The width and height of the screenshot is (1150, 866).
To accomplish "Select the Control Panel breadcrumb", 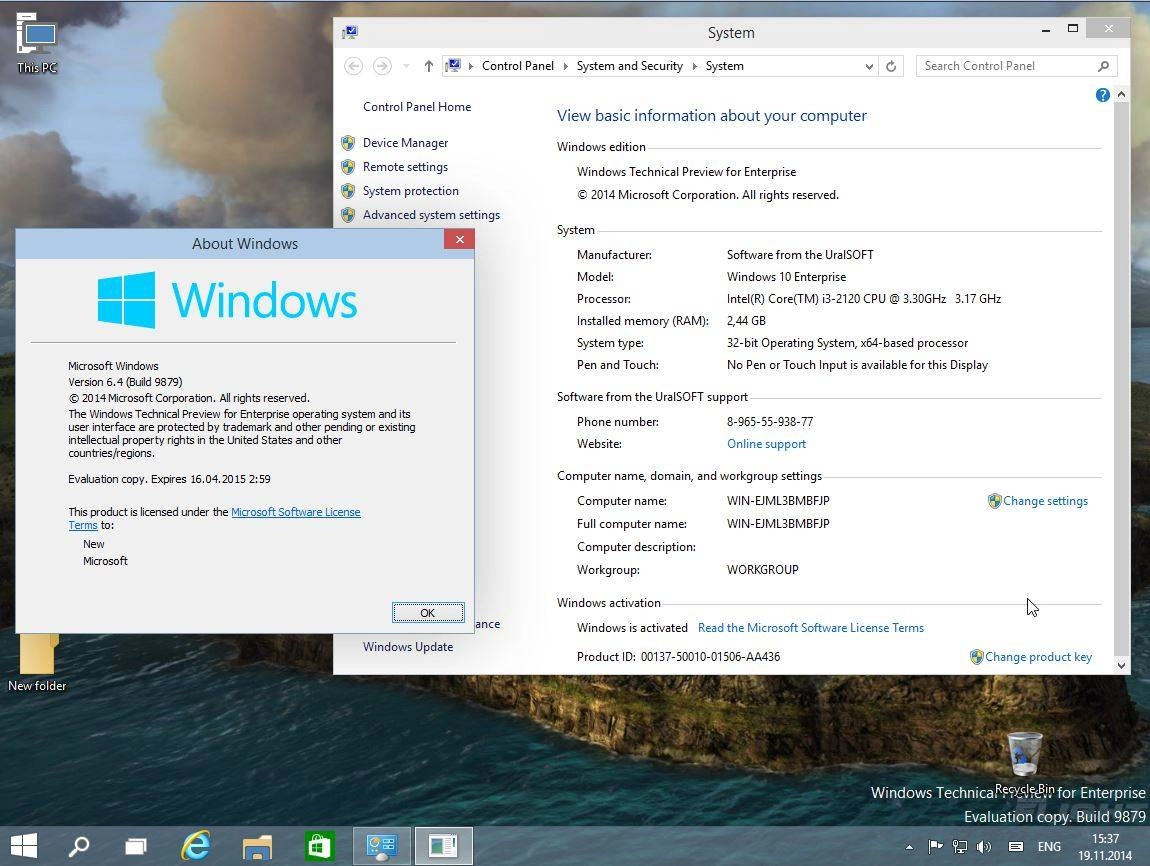I will (x=518, y=66).
